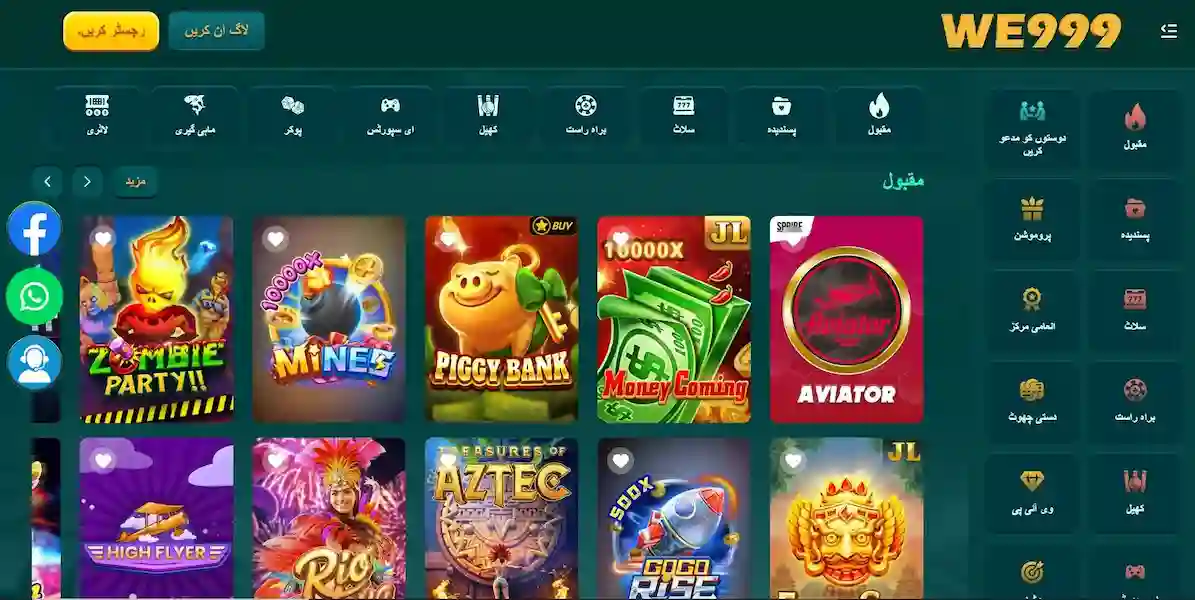Click the Register (رجسٹر کریں) yellow button

[111, 31]
